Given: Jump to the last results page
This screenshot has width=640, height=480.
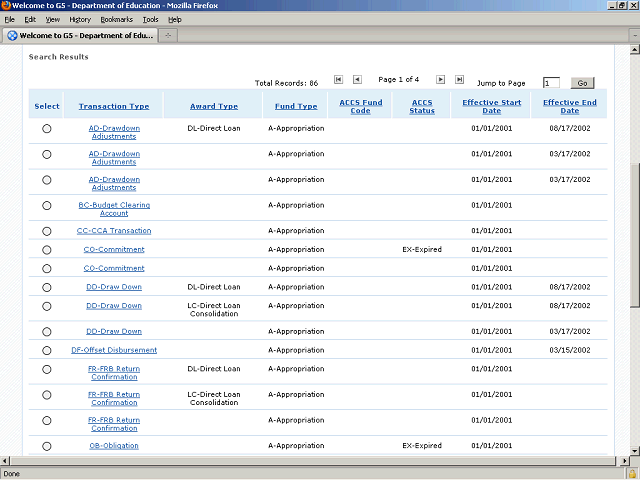Looking at the screenshot, I should (459, 79).
